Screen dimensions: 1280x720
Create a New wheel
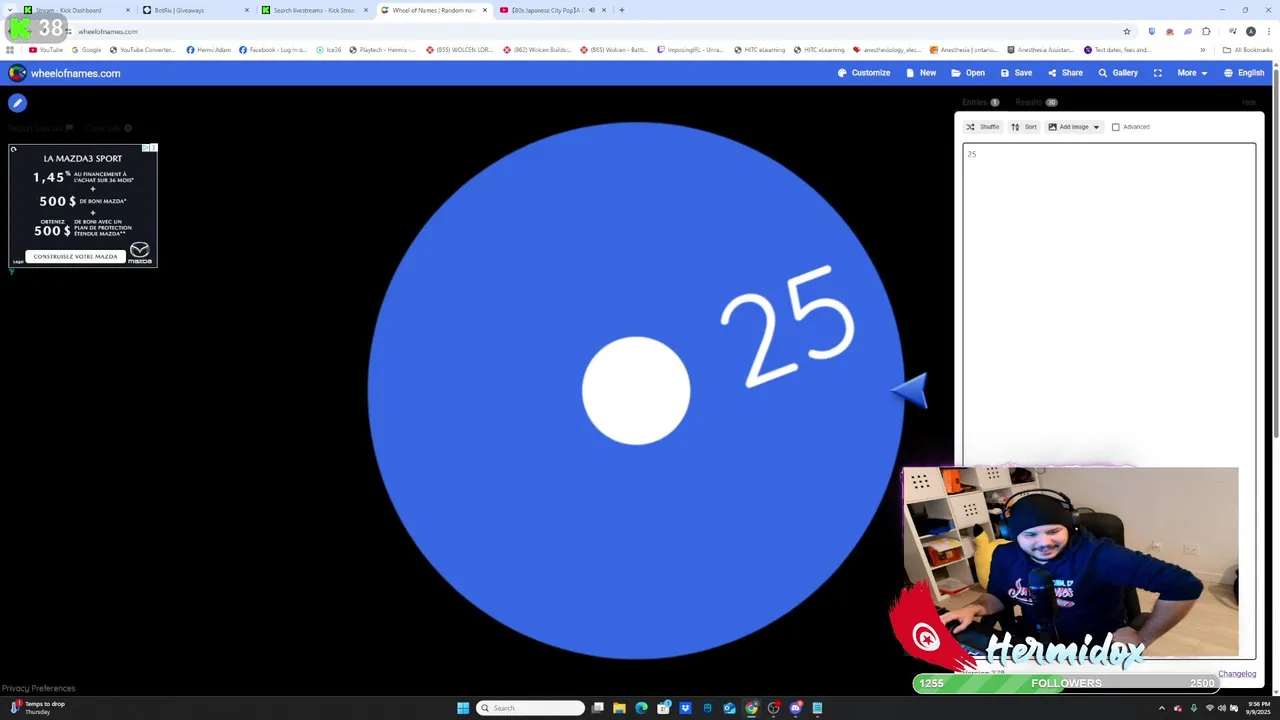pos(921,73)
